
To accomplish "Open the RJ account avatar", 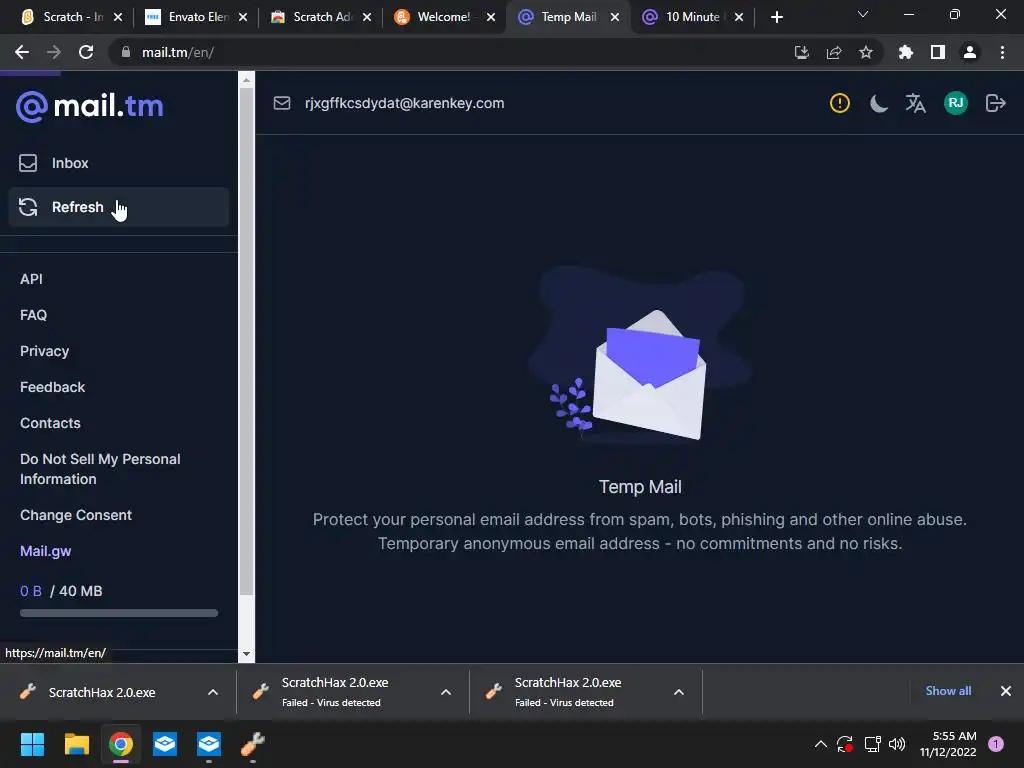I will 955,103.
